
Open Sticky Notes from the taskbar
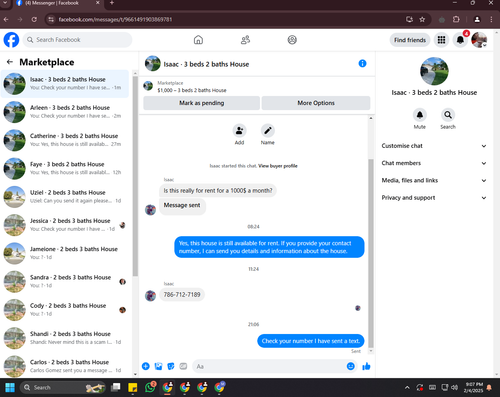click(x=133, y=387)
